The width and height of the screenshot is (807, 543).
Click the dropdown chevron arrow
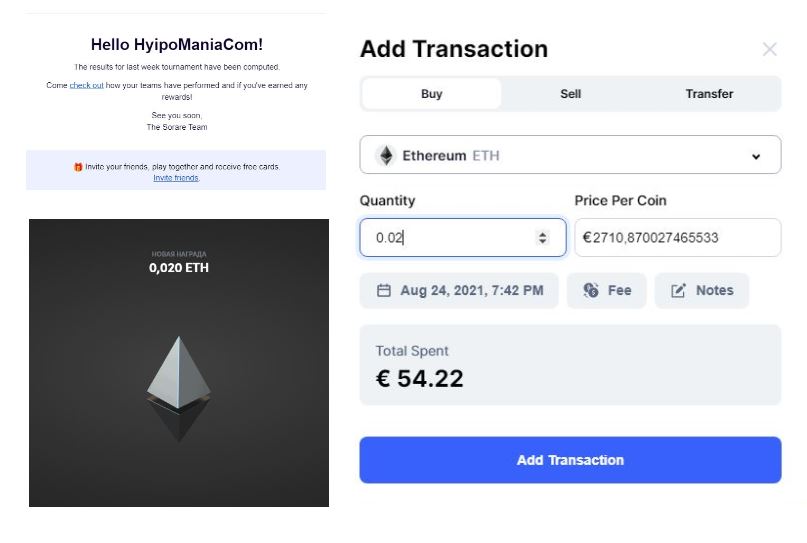pos(756,157)
